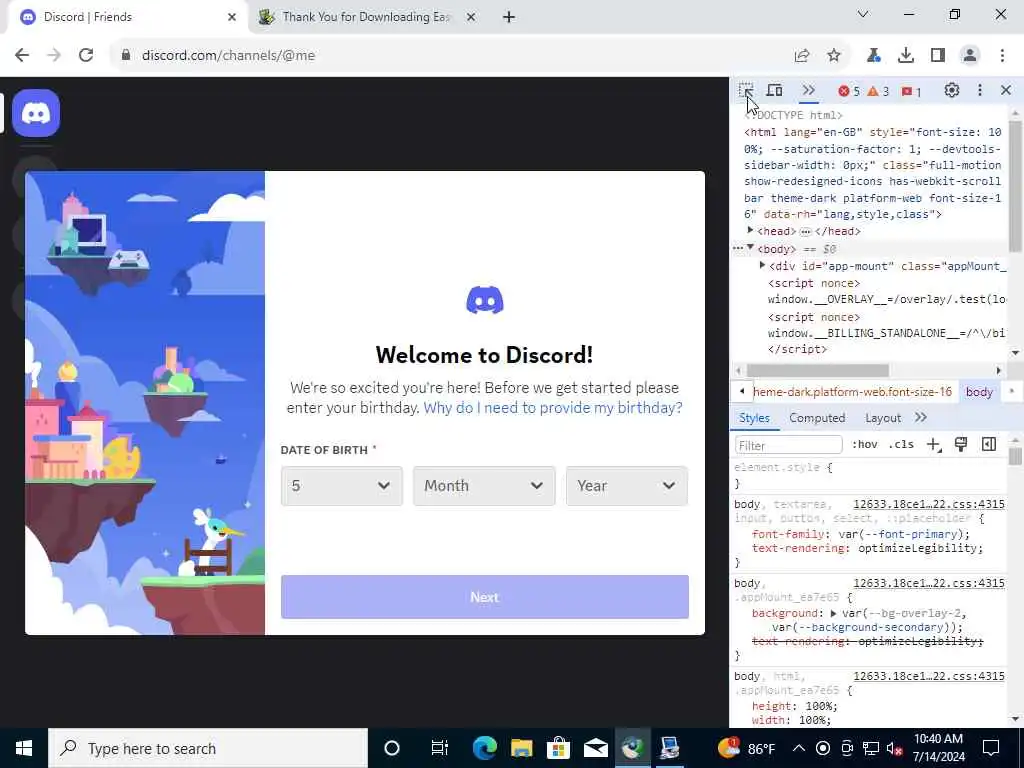Collapse the body element node

coord(750,248)
